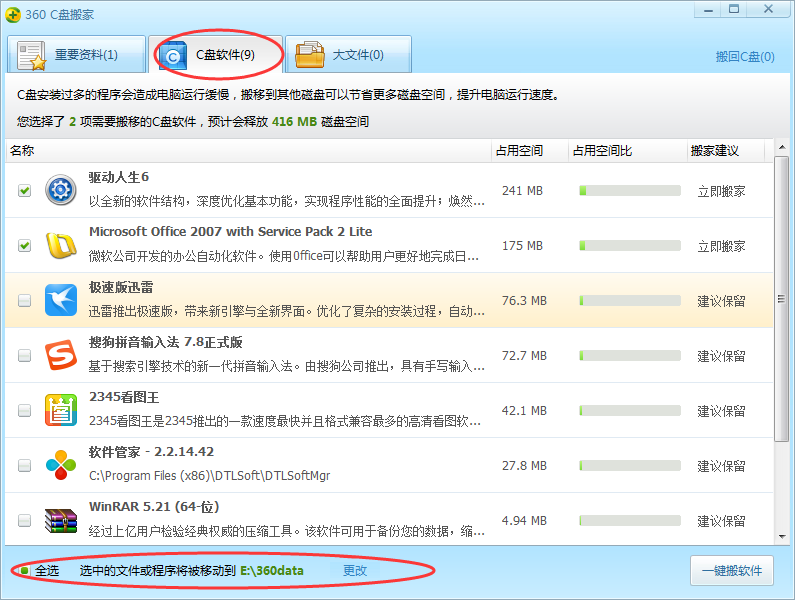The height and width of the screenshot is (600, 795).
Task: Check the 极速版迅雷 checkbox
Action: [x=24, y=301]
